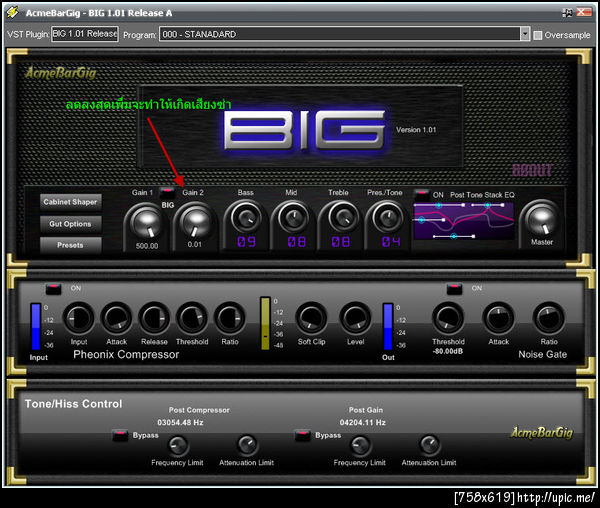Click the Mid value display 08
The height and width of the screenshot is (508, 600).
click(297, 242)
